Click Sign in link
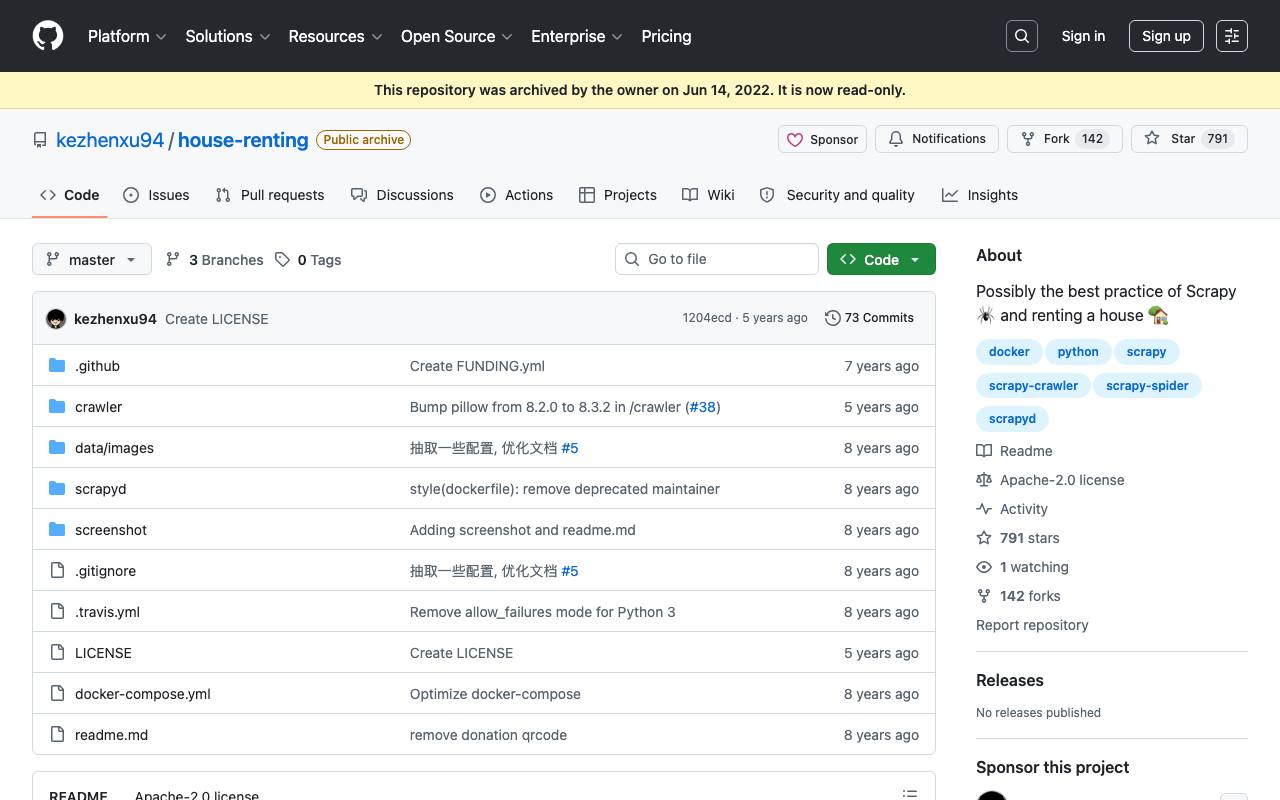The image size is (1280, 800). coord(1083,36)
